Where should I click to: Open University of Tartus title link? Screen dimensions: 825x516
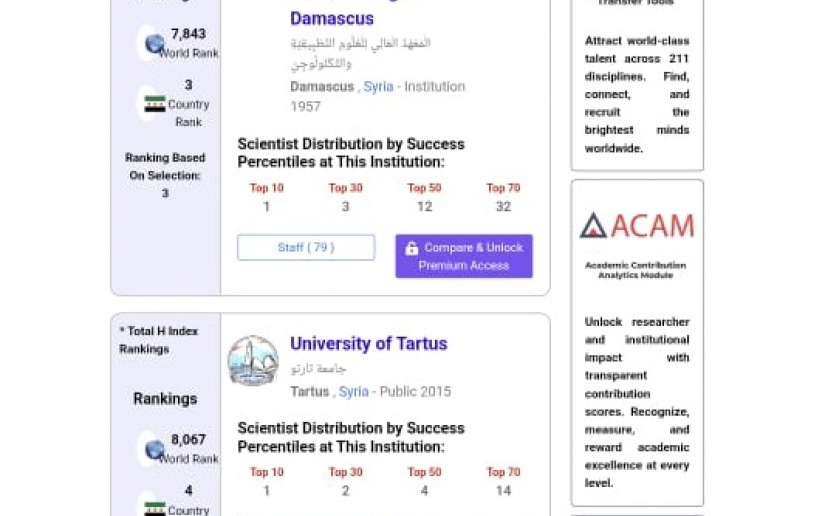coord(368,343)
